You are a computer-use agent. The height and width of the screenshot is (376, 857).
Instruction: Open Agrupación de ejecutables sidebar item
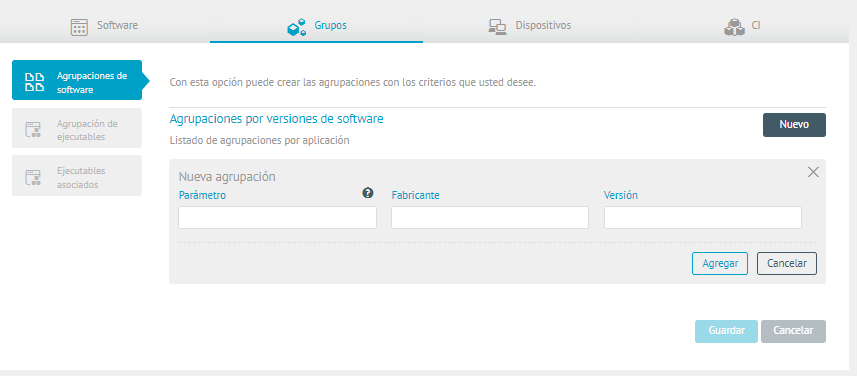click(x=77, y=128)
